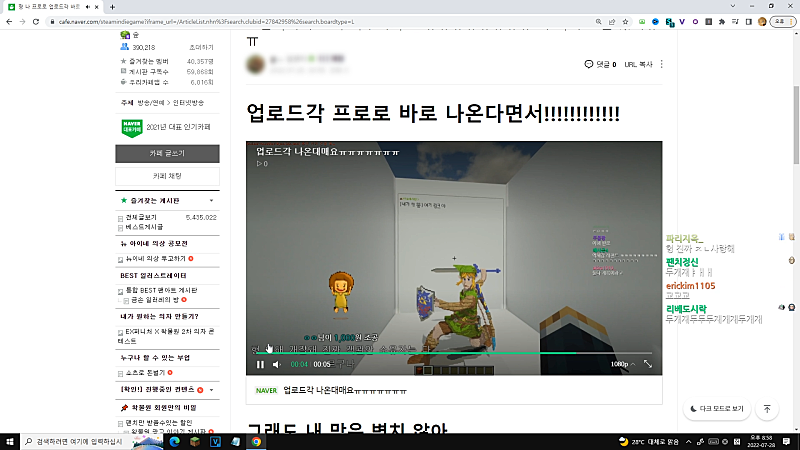800x450 pixels.
Task: Open the 1080p quality selector
Action: coord(622,364)
